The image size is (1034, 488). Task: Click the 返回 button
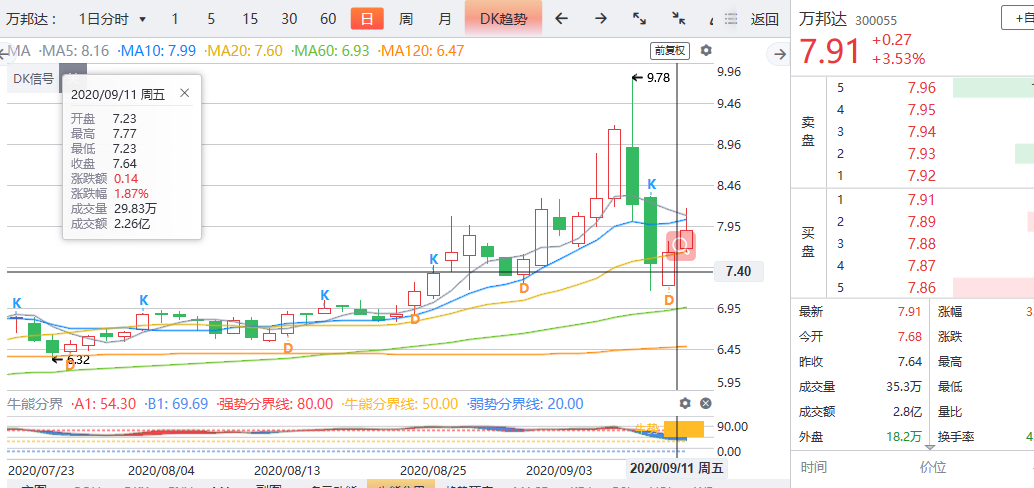tap(764, 19)
